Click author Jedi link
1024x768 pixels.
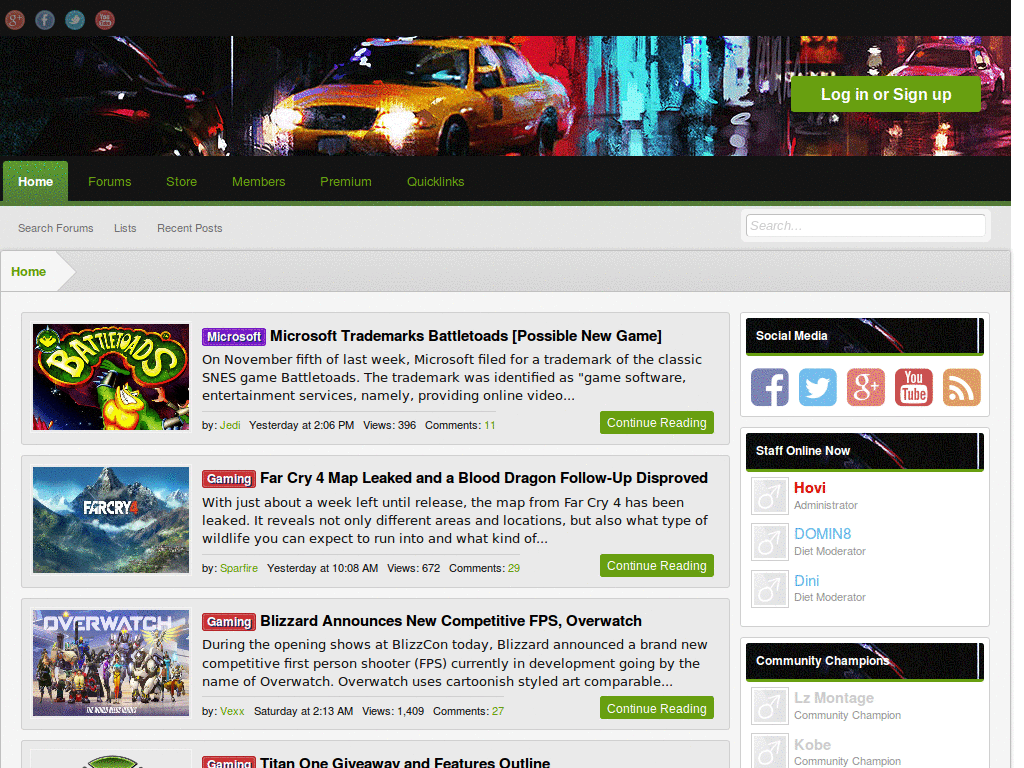230,425
